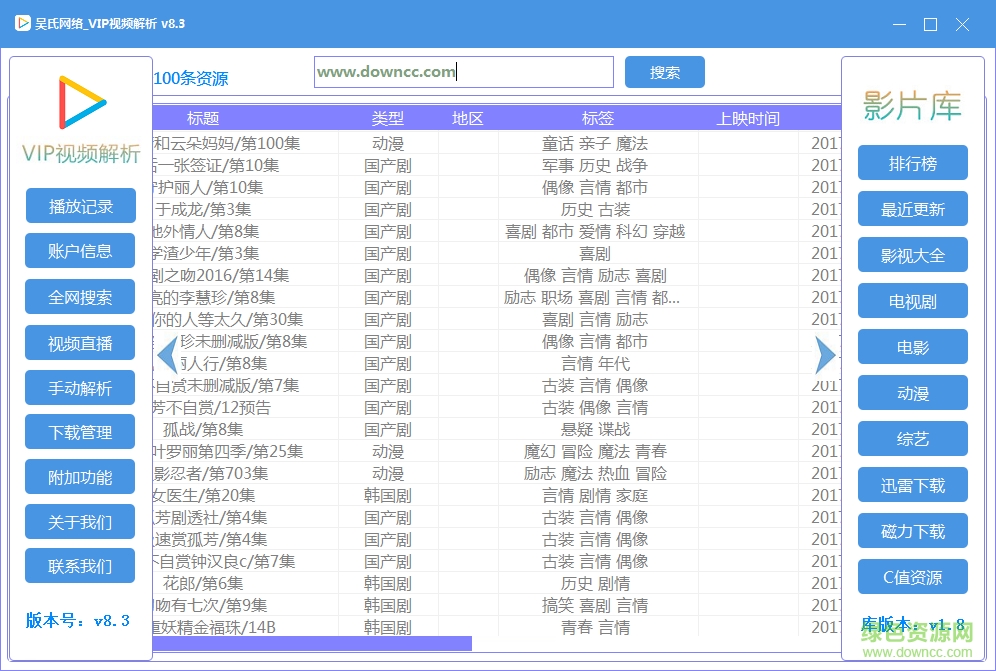View 关于我们 about us page

click(x=79, y=521)
